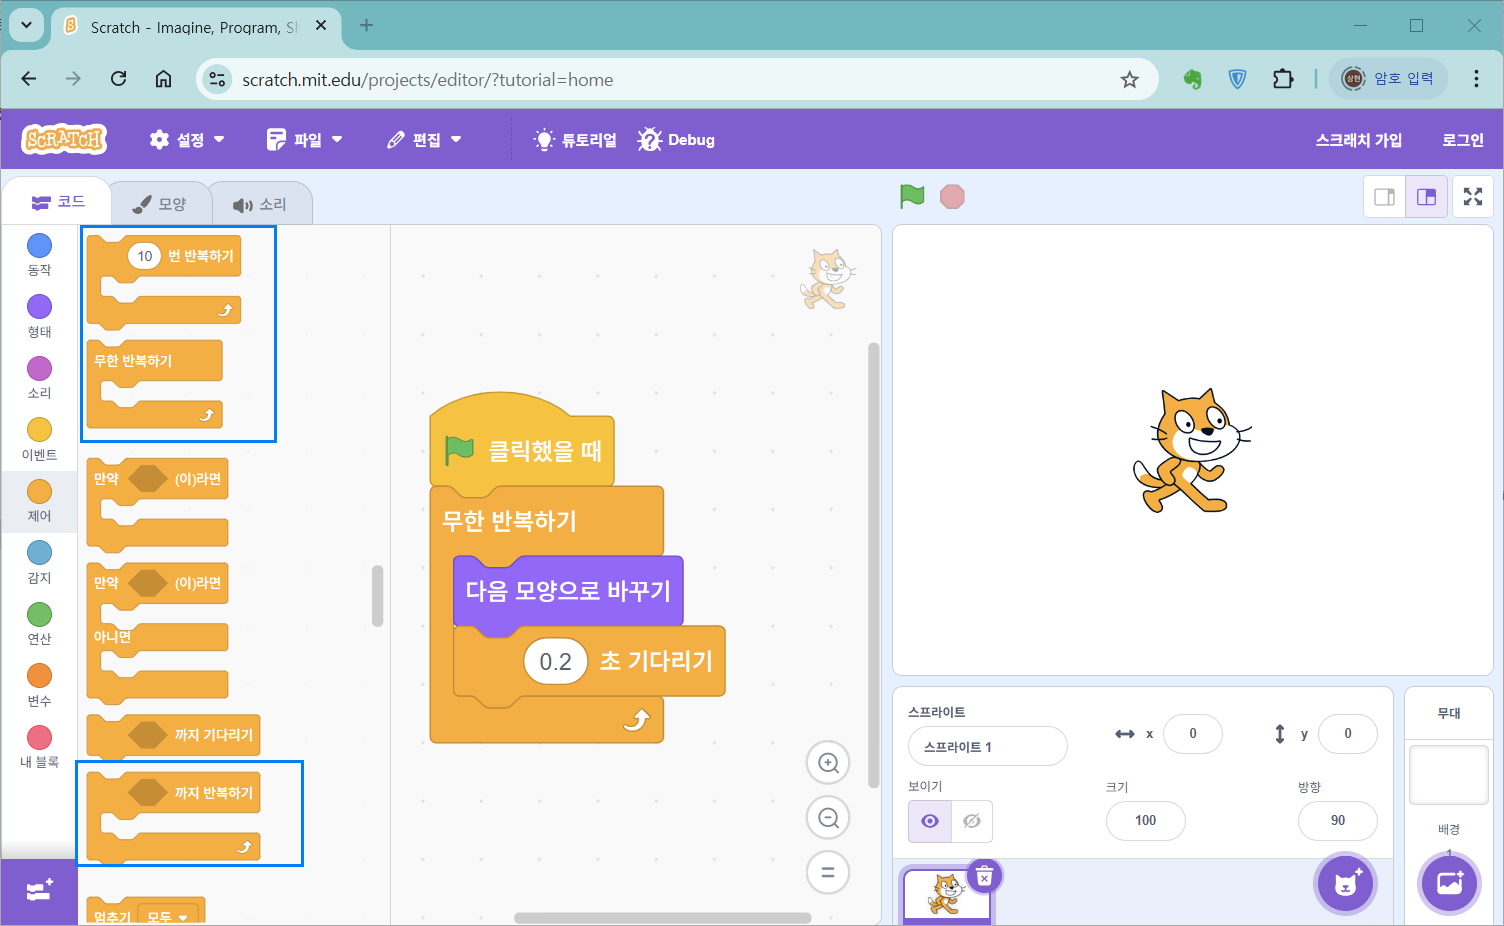Select 동작 (Motion) block category circle

(39, 245)
